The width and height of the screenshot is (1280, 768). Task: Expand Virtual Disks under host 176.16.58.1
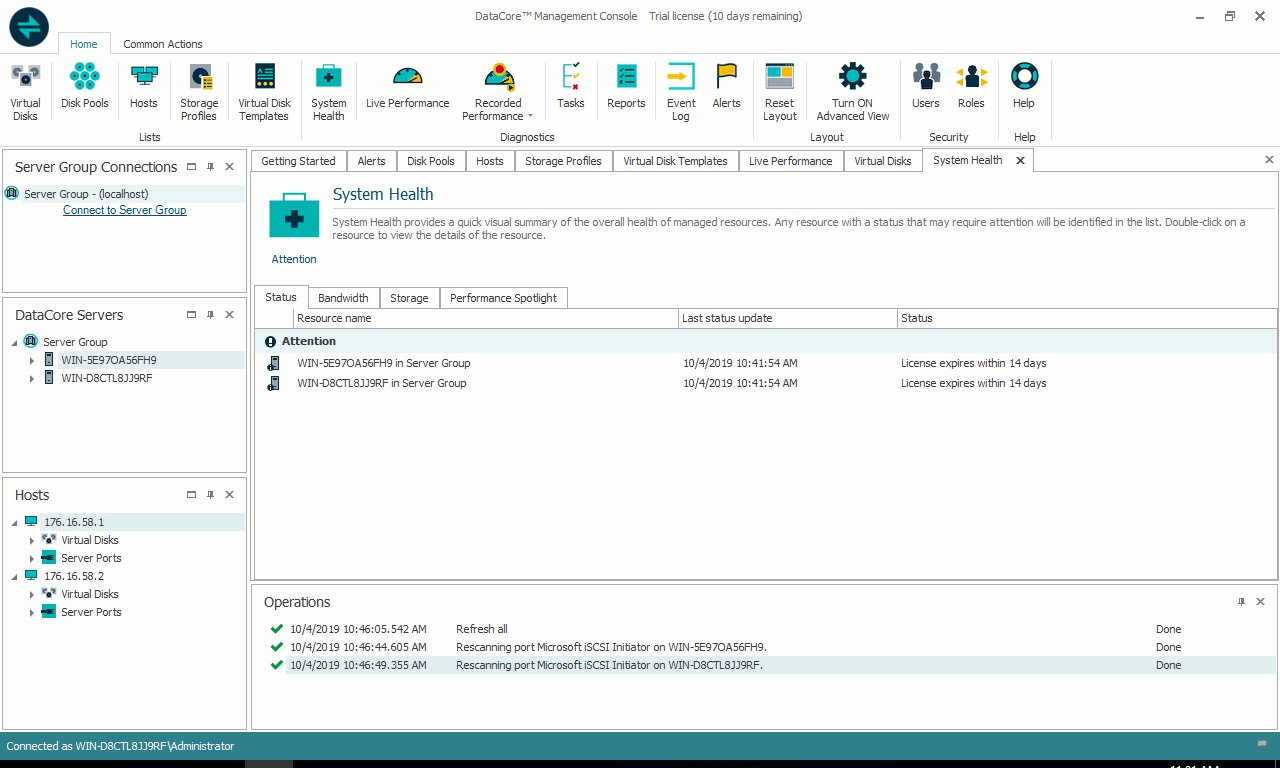click(x=32, y=540)
